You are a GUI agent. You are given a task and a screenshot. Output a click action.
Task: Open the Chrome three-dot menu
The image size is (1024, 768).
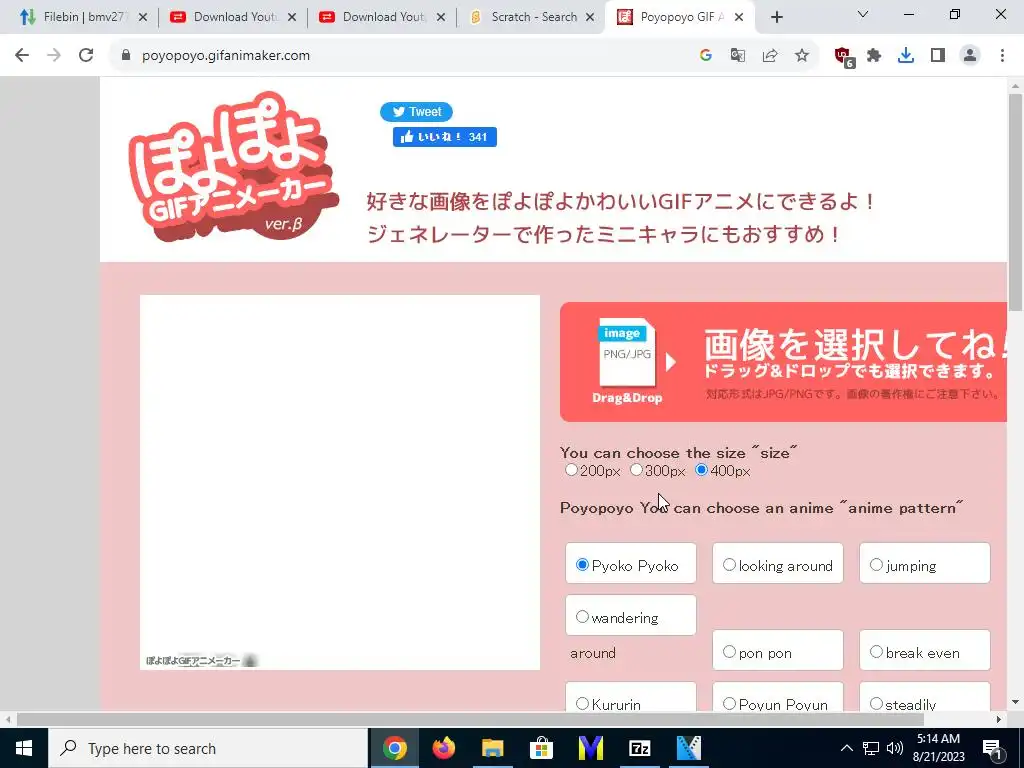[1002, 56]
